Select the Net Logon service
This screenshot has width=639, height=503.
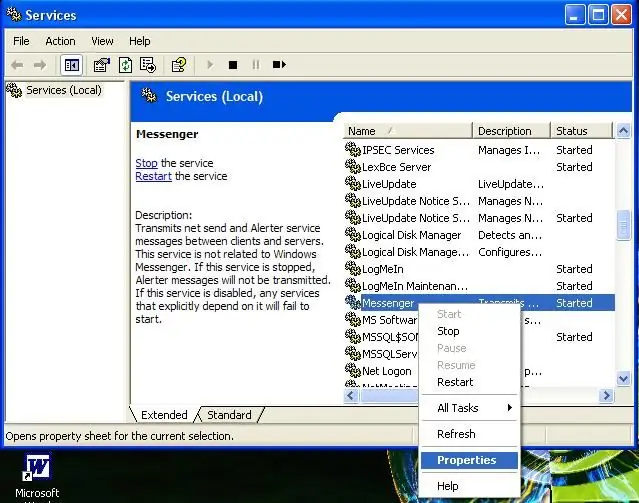coord(387,371)
